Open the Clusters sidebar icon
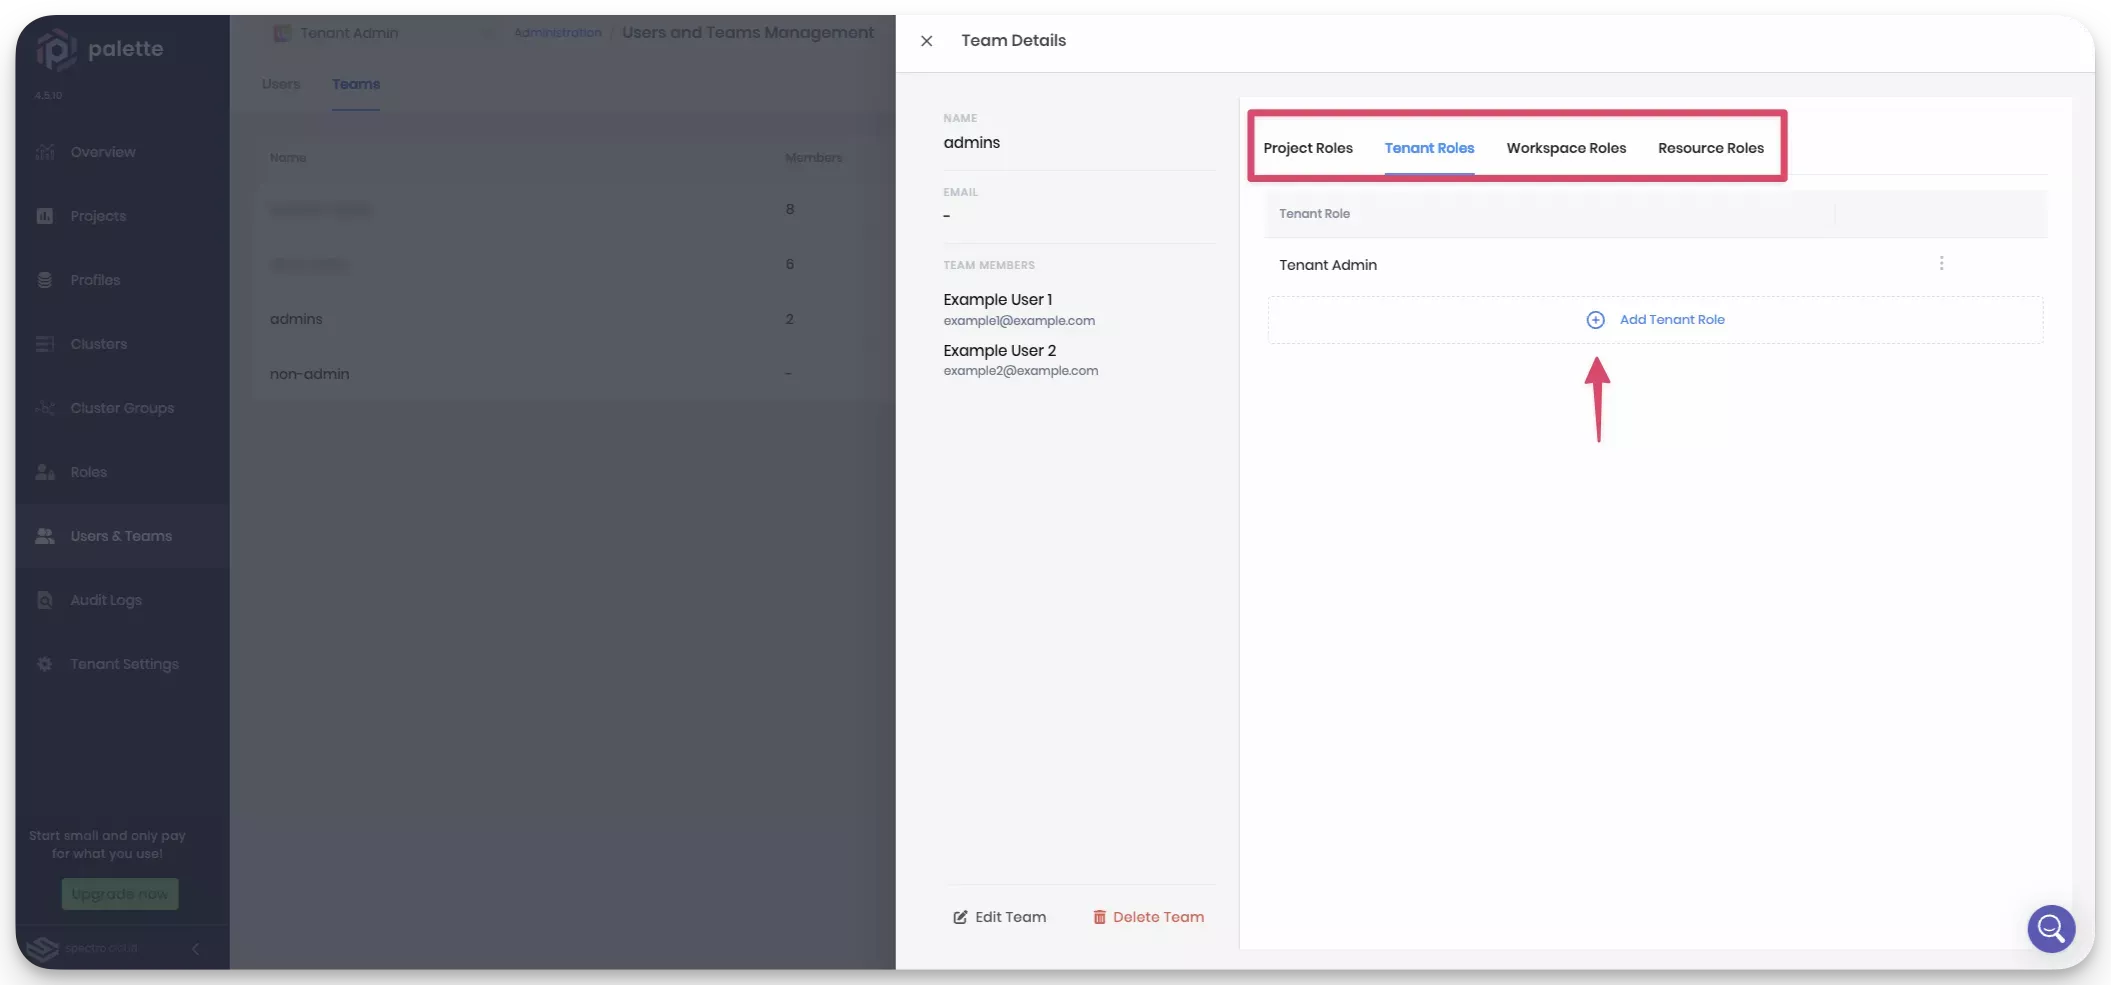 pos(45,344)
